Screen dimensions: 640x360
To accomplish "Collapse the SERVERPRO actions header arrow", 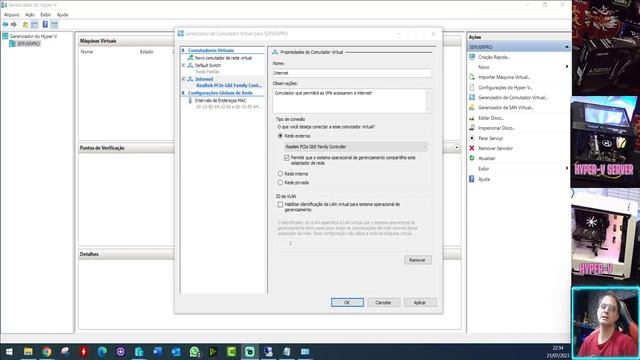I will pos(567,47).
